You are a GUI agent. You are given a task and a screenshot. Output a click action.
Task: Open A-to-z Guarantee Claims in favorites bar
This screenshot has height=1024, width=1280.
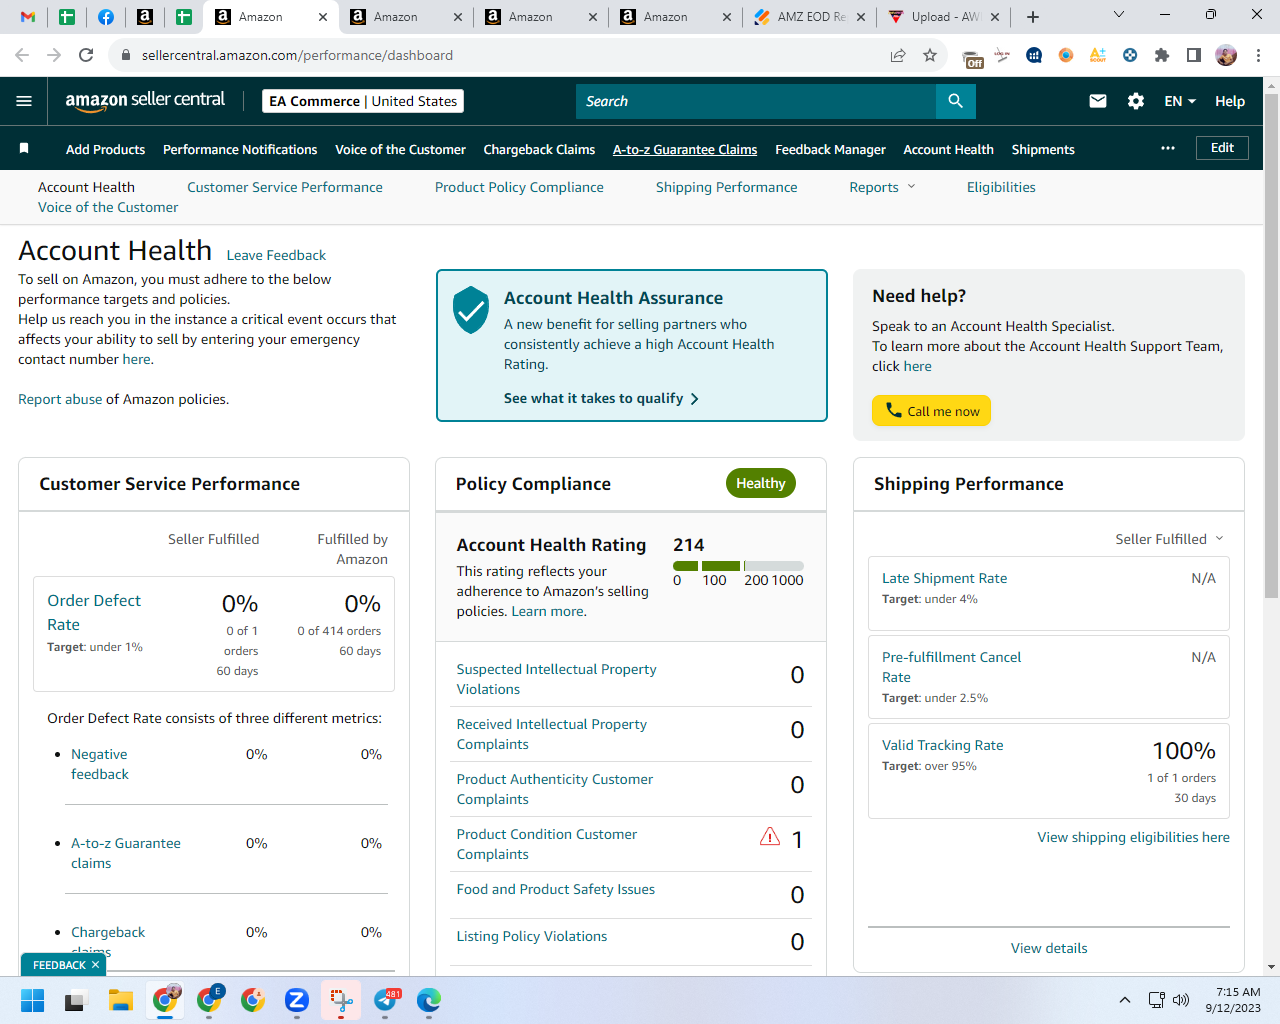coord(685,149)
